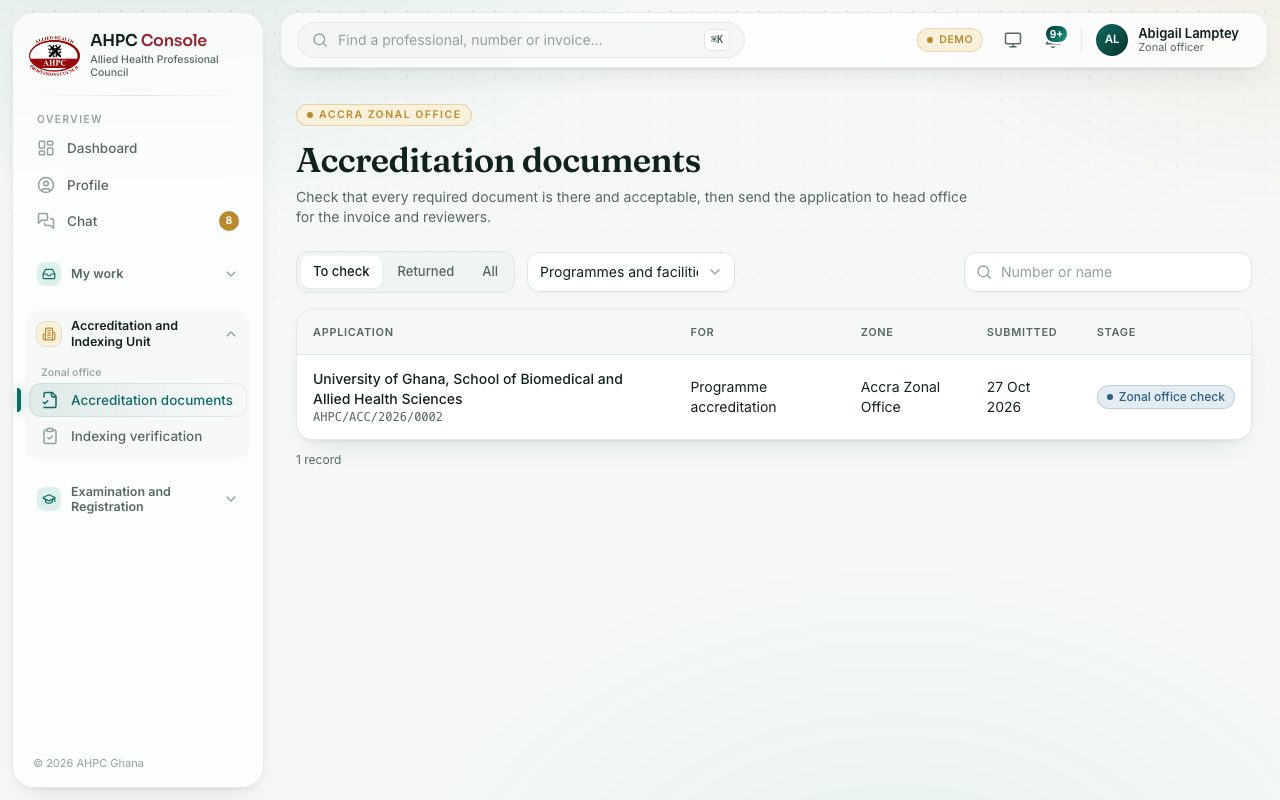Screen dimensions: 1280x800
Task: Click the AL user avatar
Action: click(1112, 40)
